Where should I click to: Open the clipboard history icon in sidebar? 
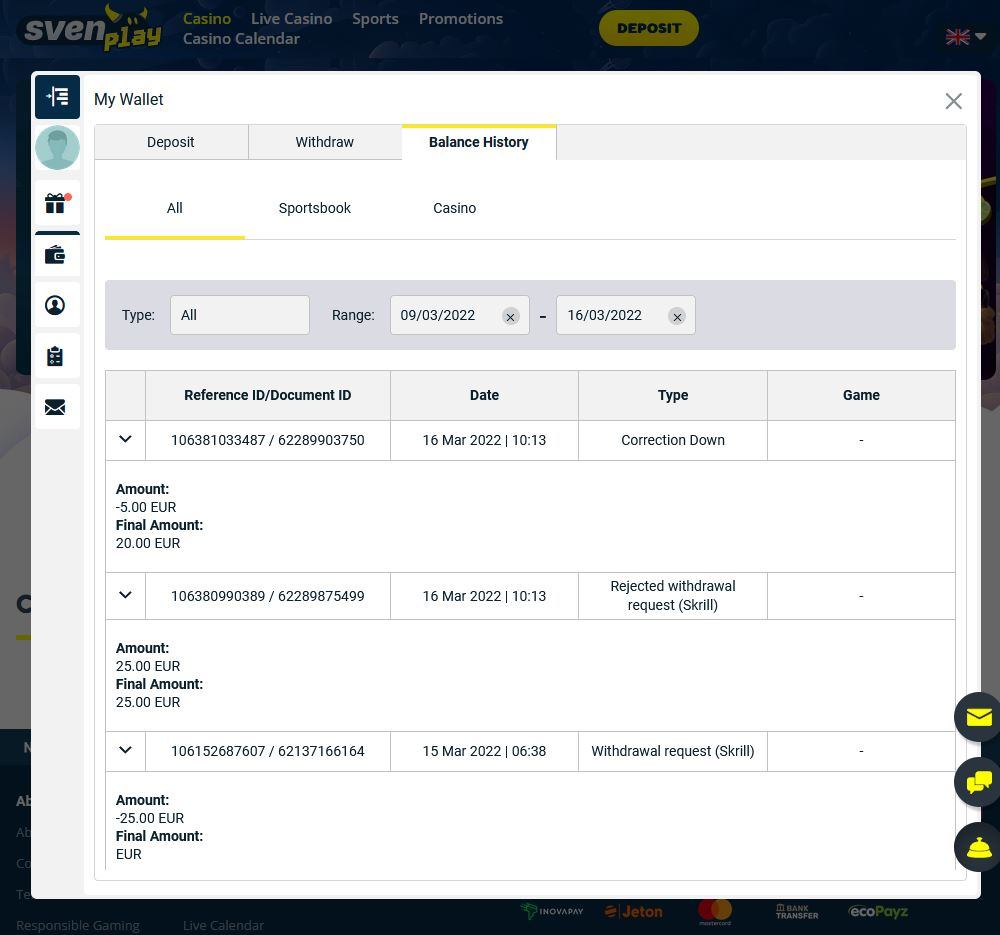(x=56, y=357)
